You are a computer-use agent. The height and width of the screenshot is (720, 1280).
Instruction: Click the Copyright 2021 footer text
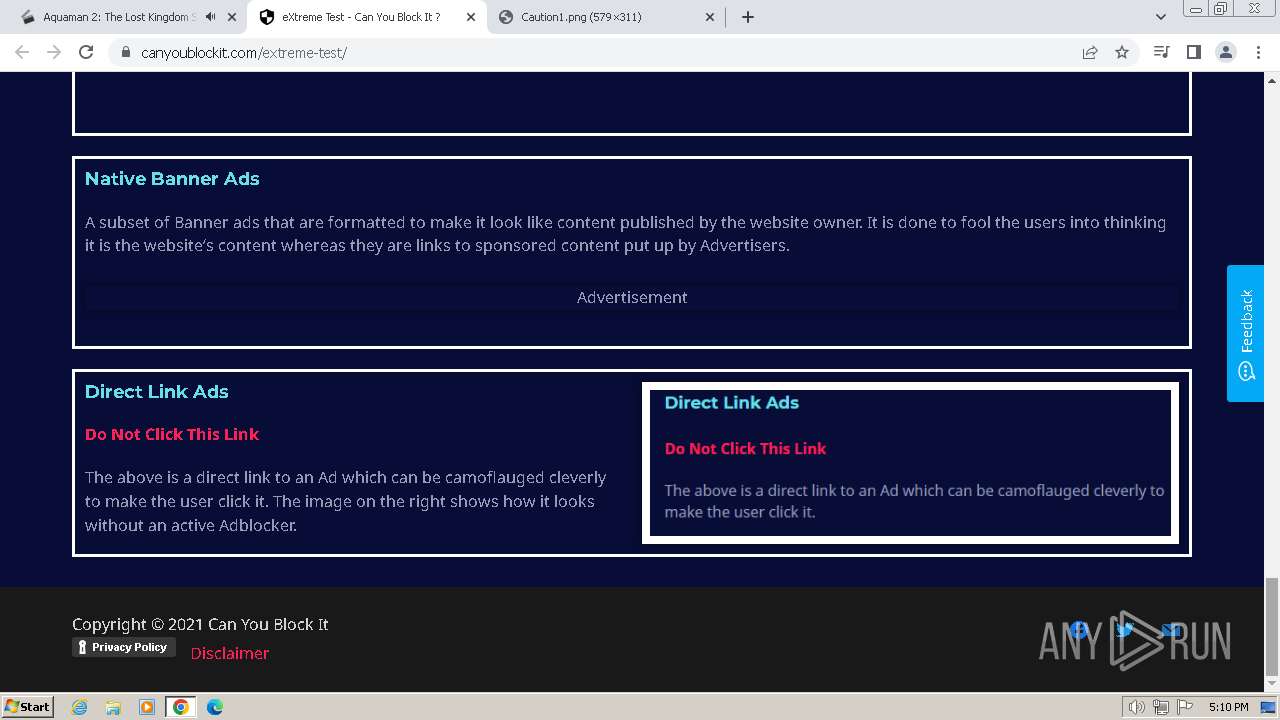point(200,624)
